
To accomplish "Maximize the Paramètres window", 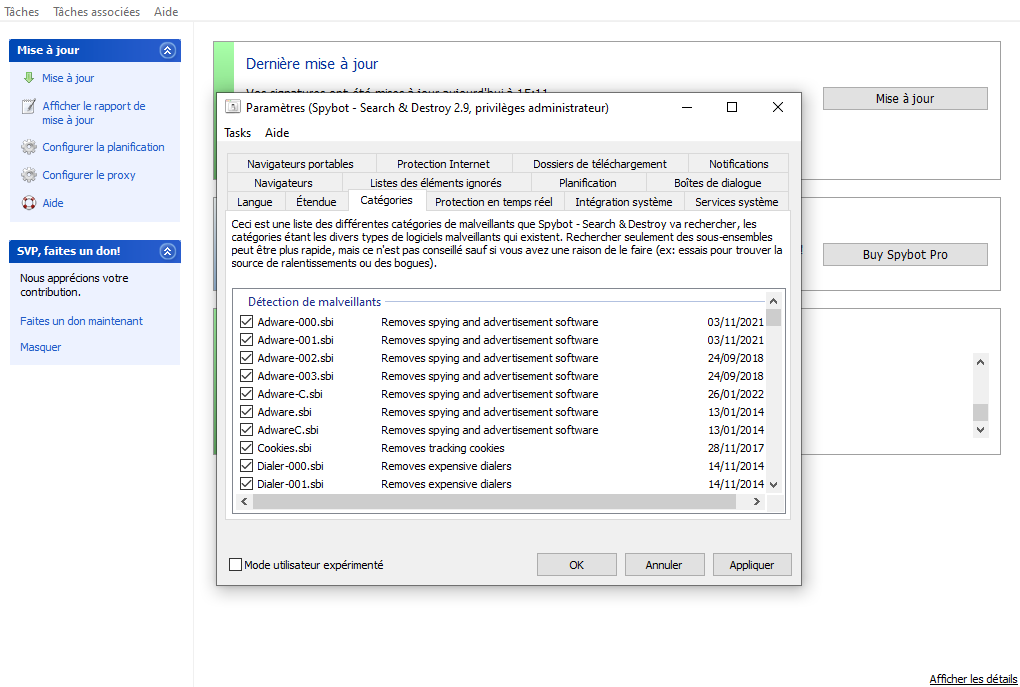I will [x=732, y=107].
